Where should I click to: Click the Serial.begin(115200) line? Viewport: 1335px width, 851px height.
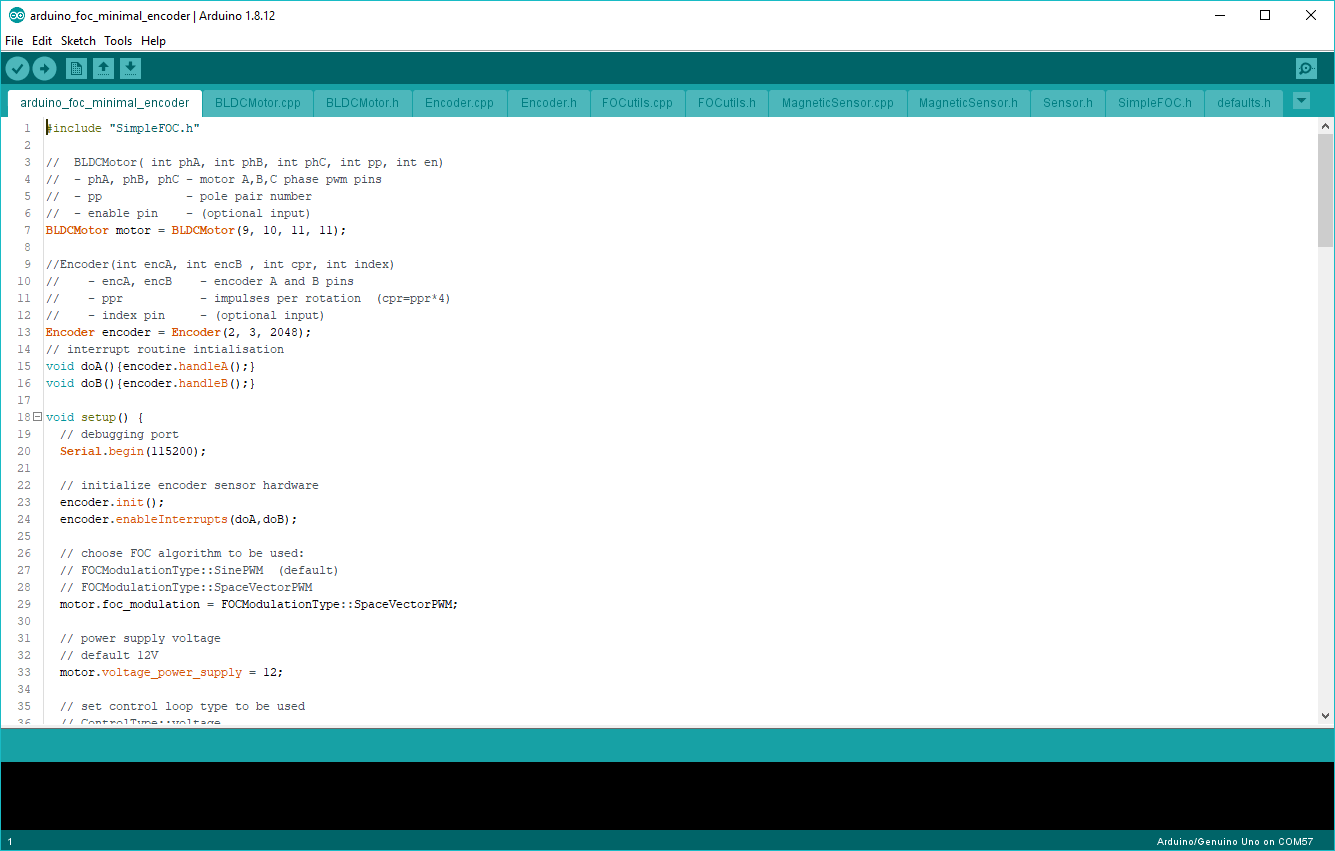click(133, 451)
